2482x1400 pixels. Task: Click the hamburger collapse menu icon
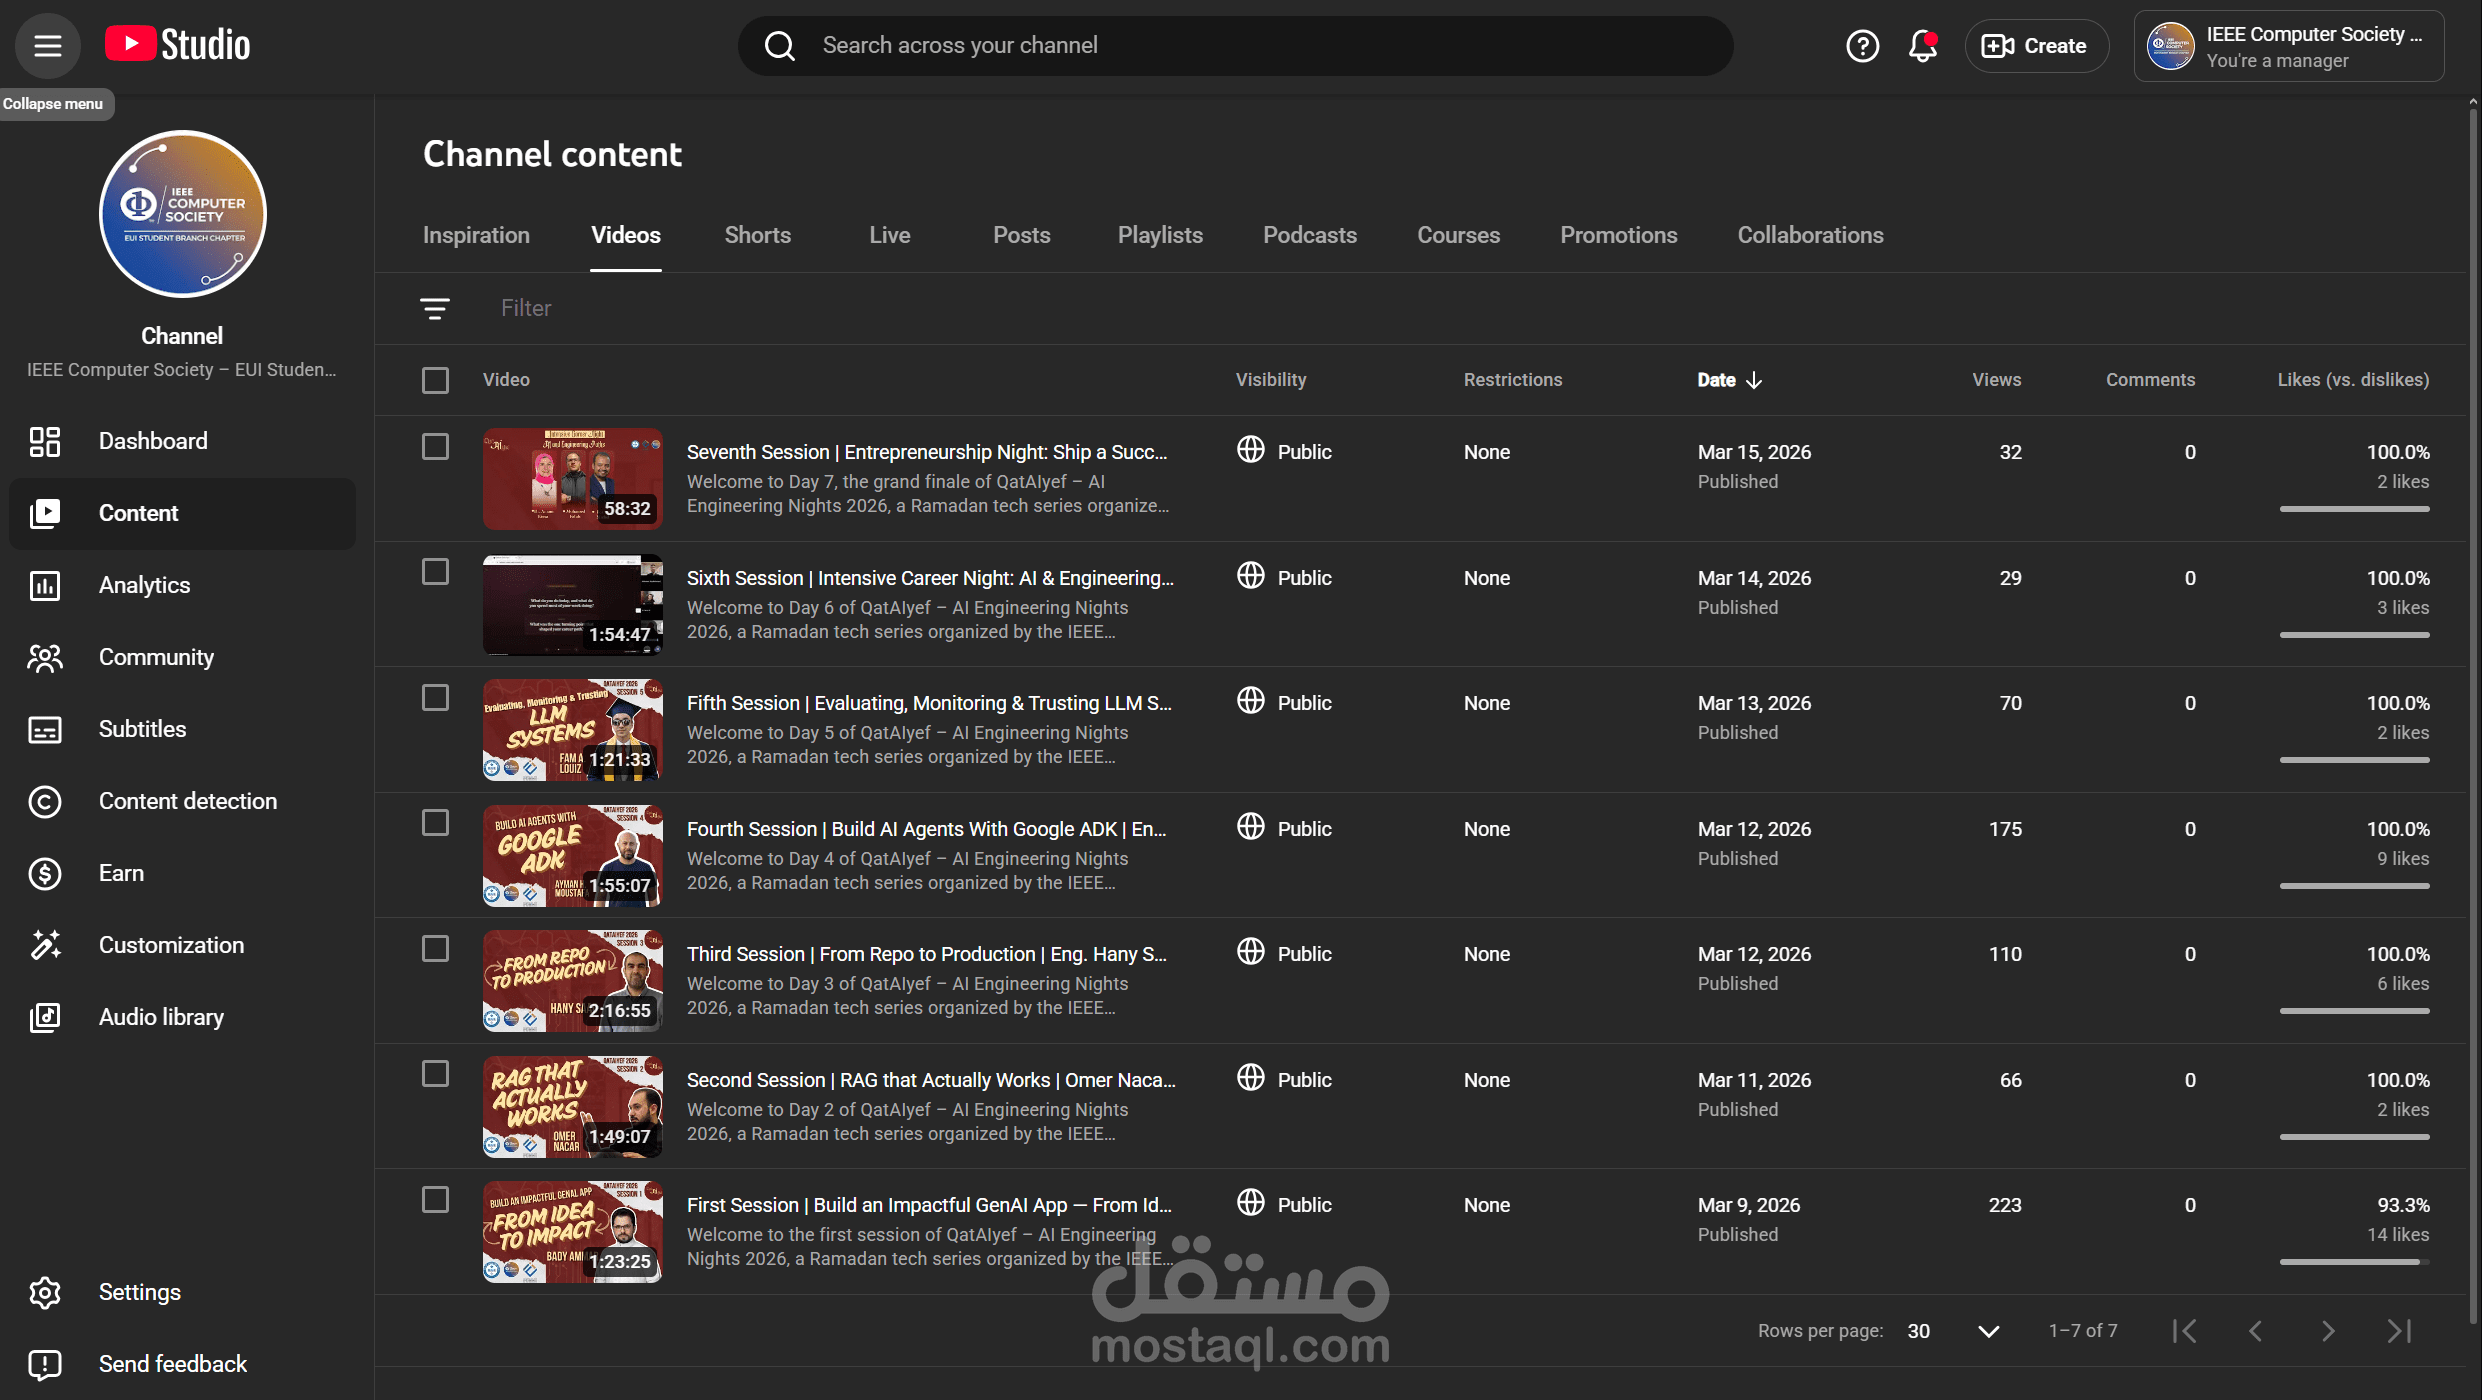pos(47,46)
